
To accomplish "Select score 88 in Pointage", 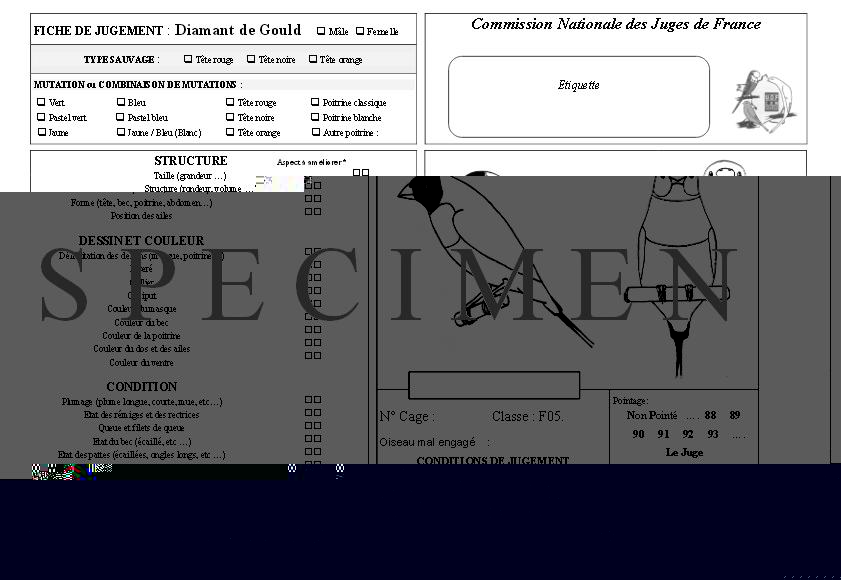I will tap(710, 415).
